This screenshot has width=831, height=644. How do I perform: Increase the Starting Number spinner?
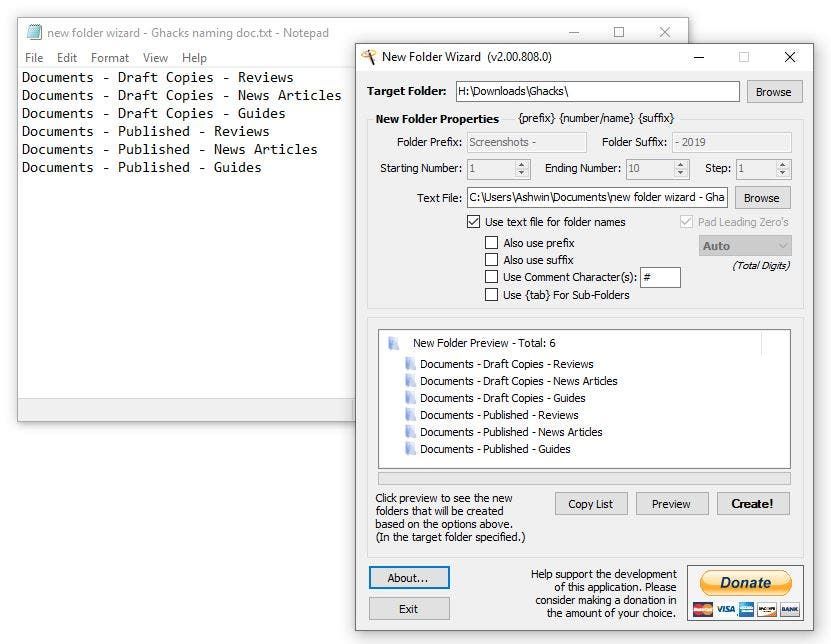click(x=521, y=164)
